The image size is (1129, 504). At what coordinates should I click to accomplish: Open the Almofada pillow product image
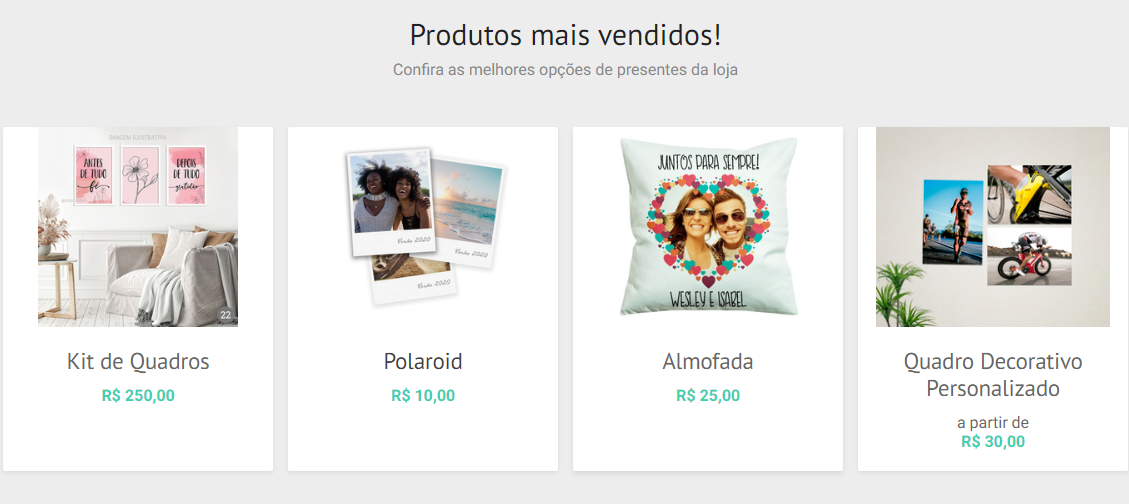(708, 227)
